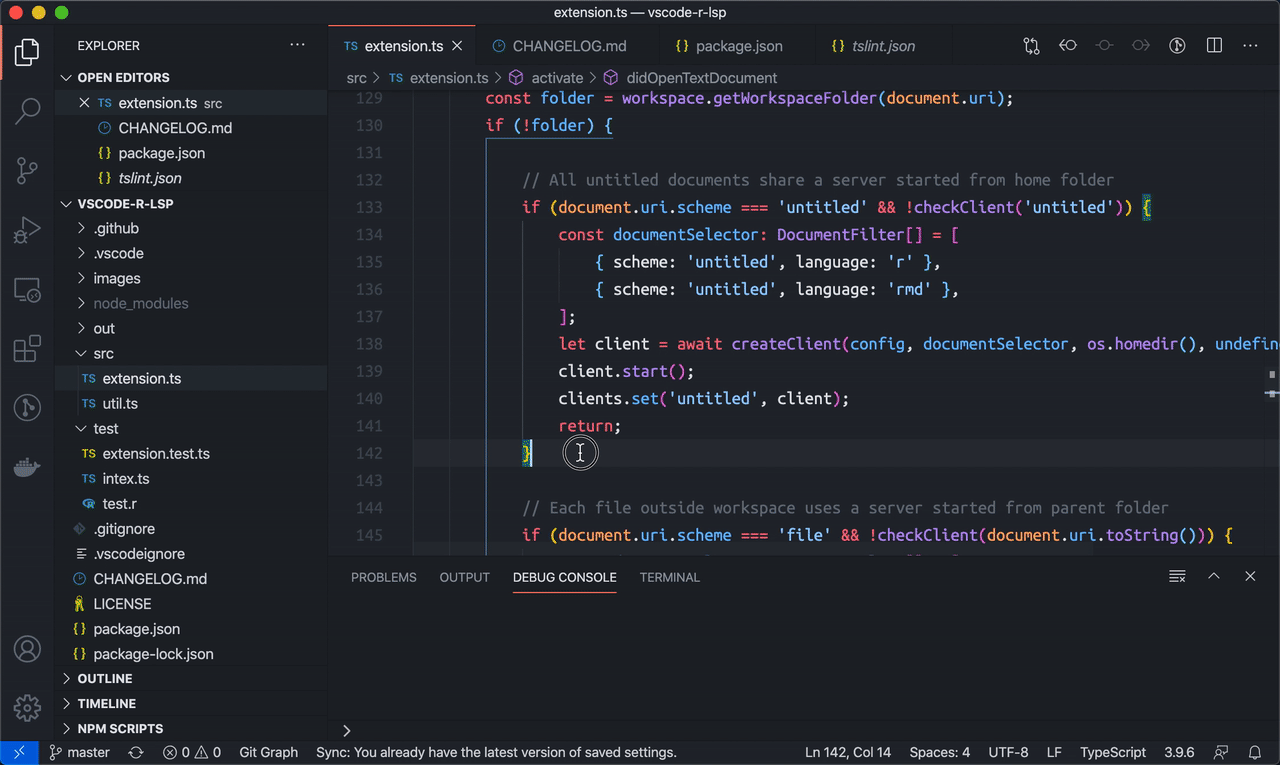This screenshot has height=765, width=1280.
Task: Collapse the VSCODE-R-LSP folder section
Action: click(192, 203)
